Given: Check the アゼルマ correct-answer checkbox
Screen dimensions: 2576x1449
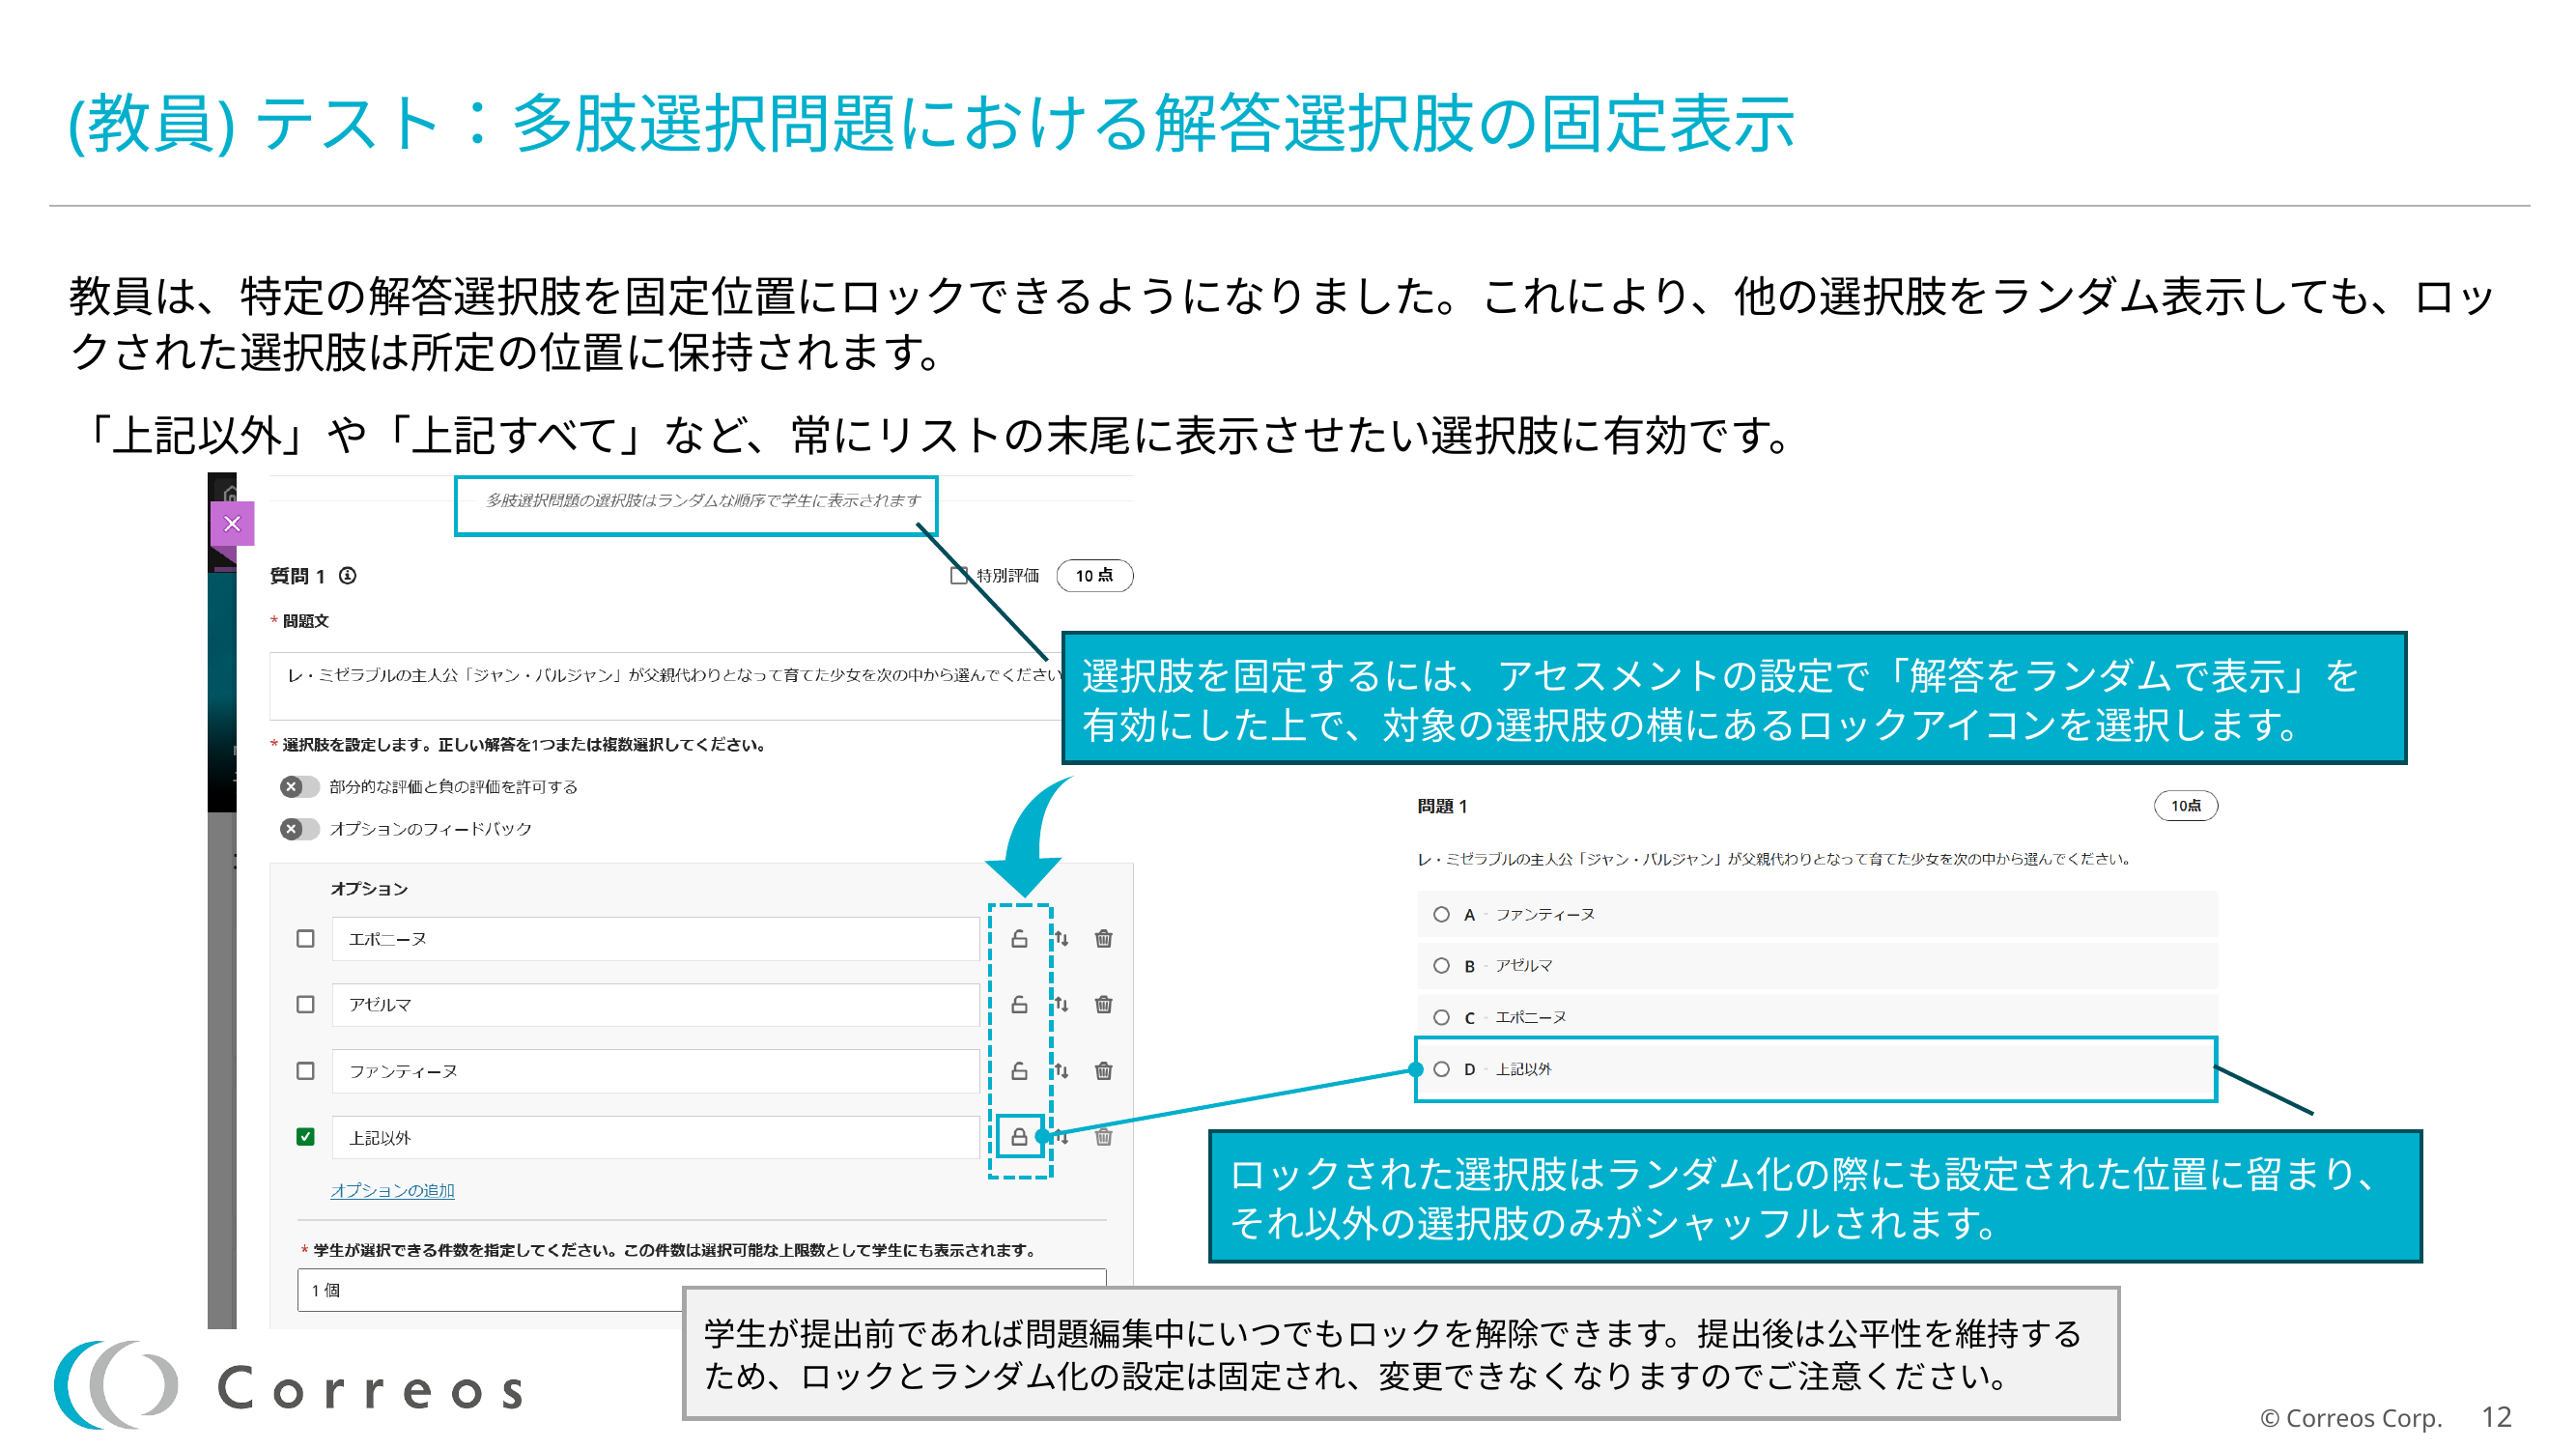Looking at the screenshot, I should pyautogui.click(x=306, y=1005).
